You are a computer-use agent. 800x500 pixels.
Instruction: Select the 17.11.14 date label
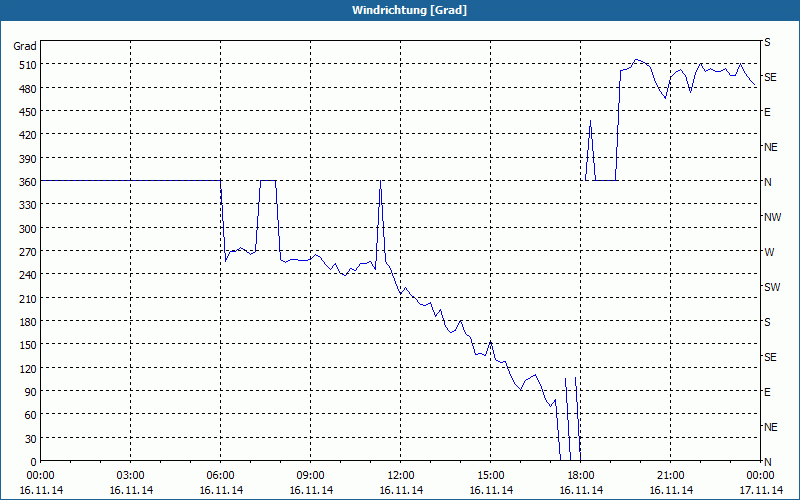[x=761, y=490]
